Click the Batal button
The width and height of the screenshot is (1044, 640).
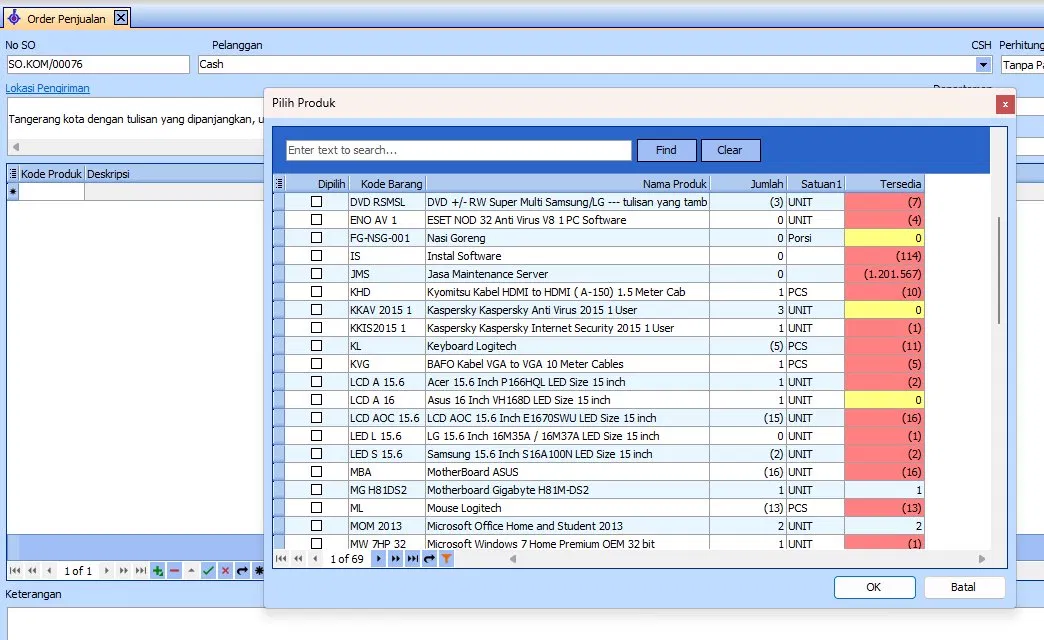[x=963, y=587]
